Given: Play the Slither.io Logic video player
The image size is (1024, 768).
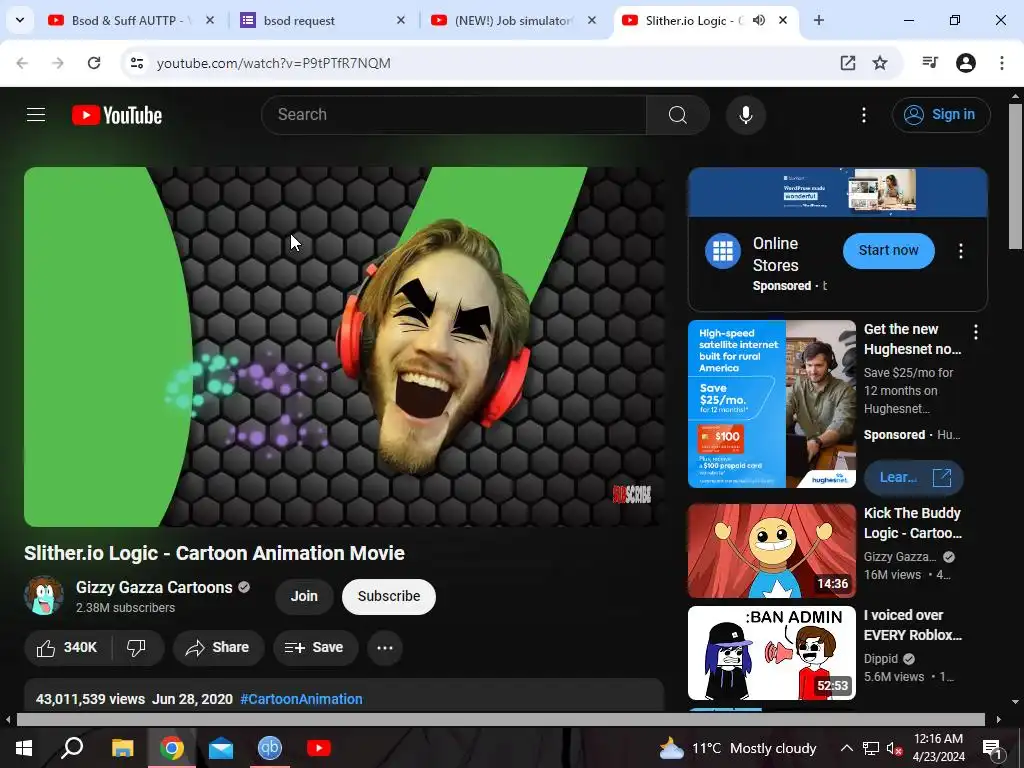Looking at the screenshot, I should tap(344, 347).
